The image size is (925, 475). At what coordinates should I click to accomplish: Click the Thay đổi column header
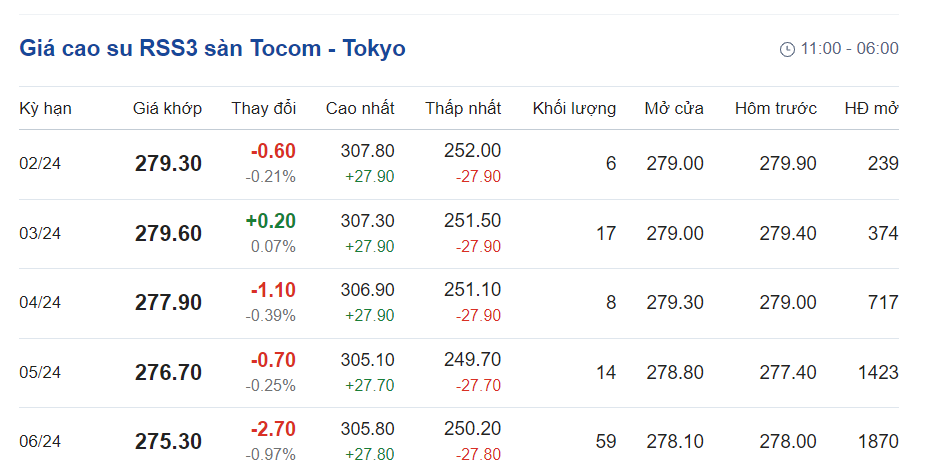pos(263,108)
